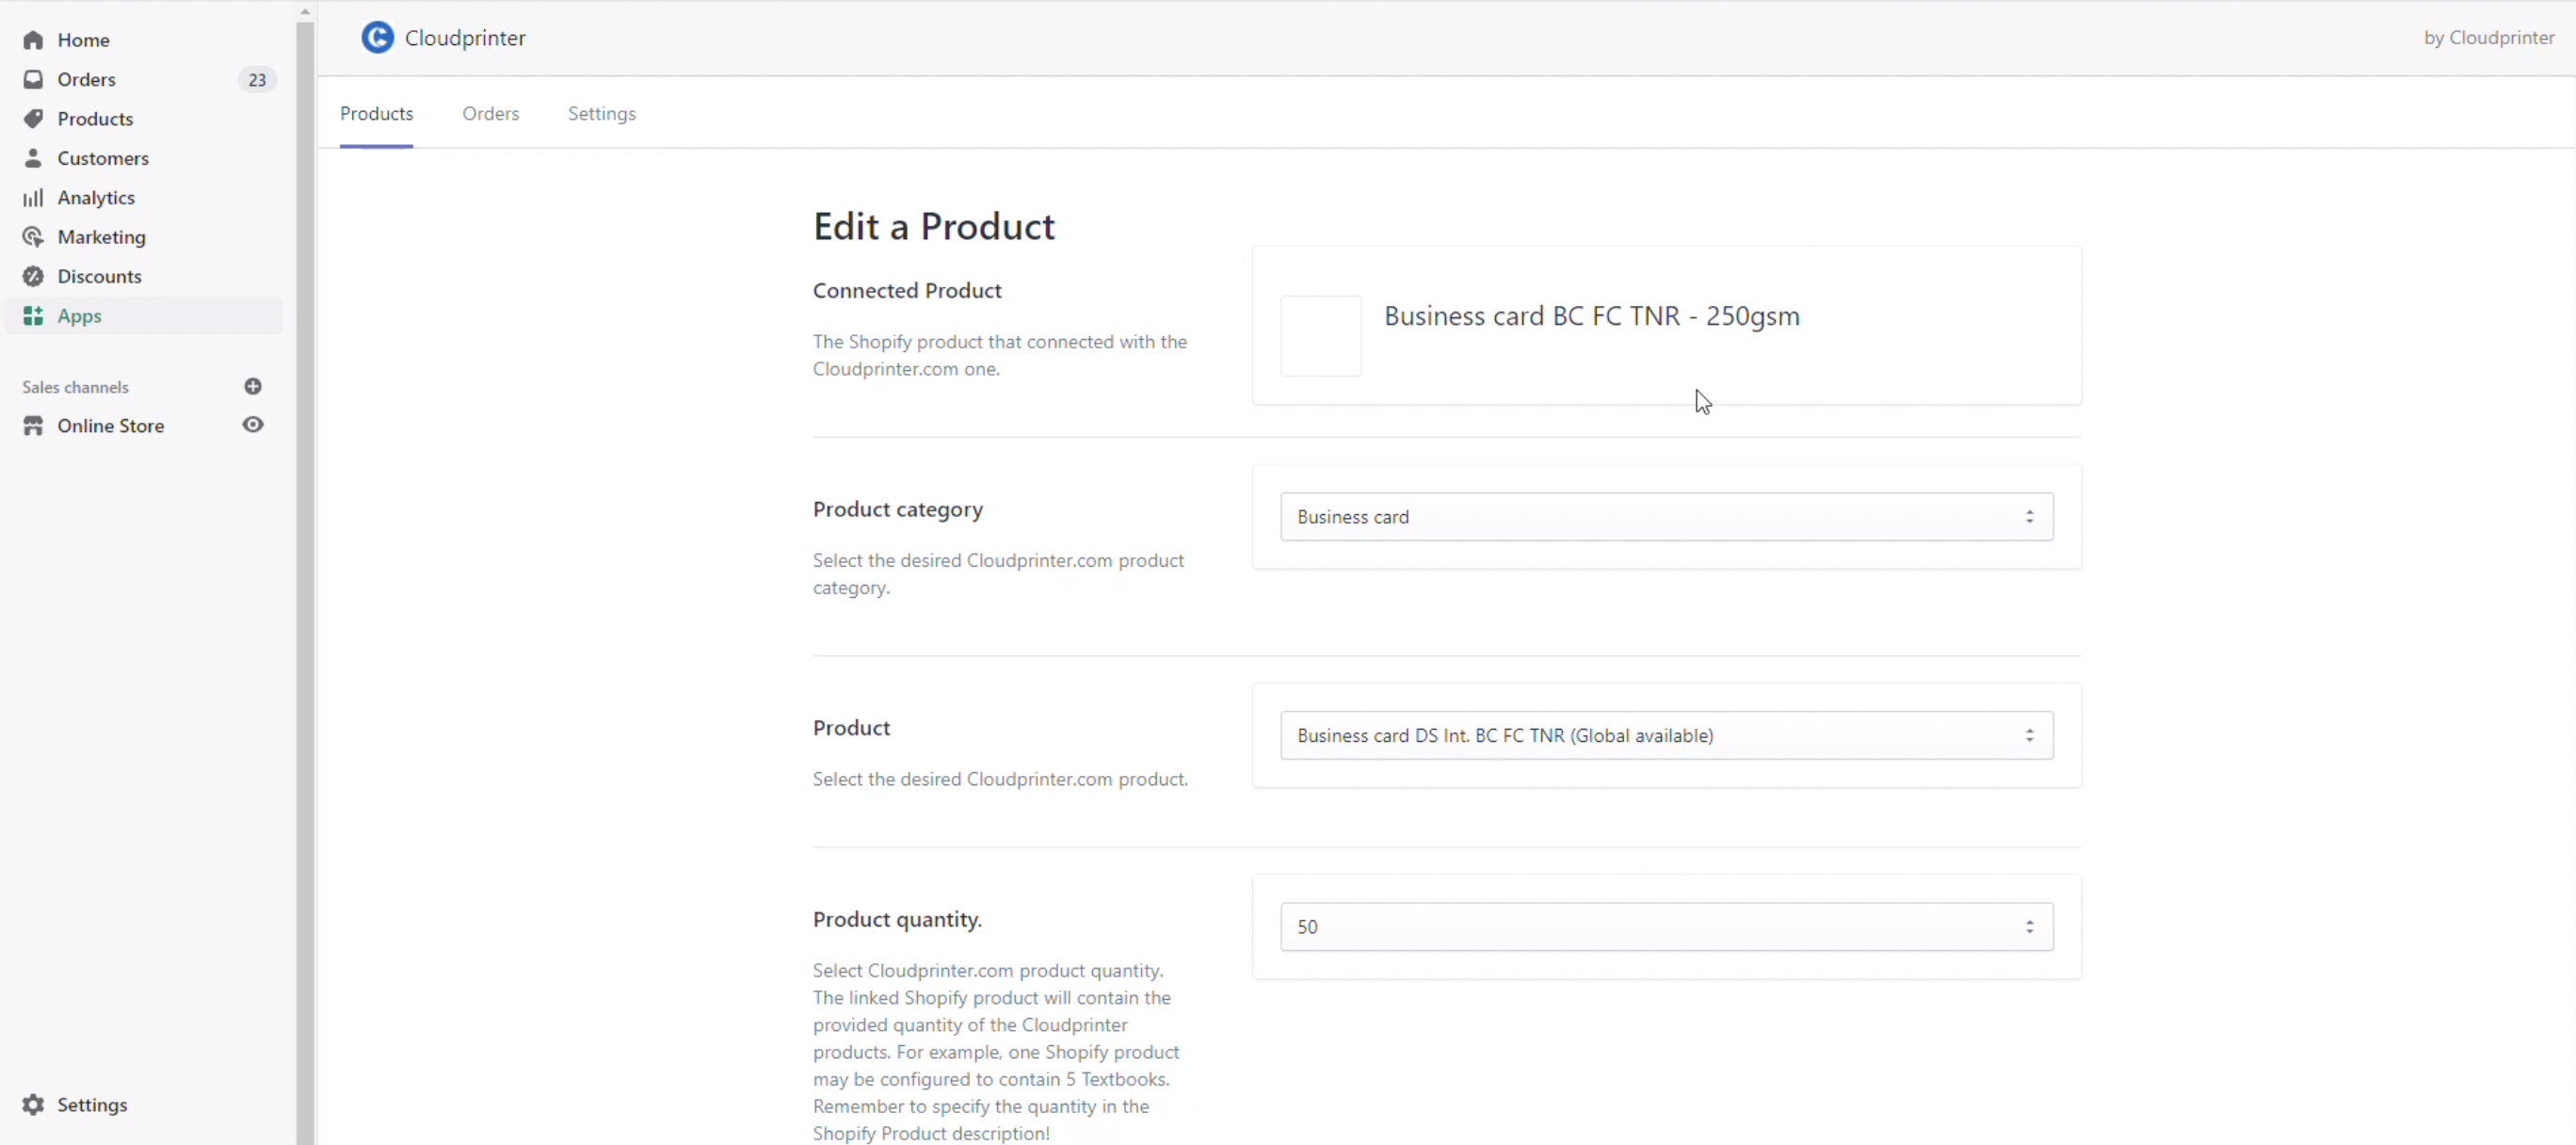The image size is (2576, 1145).
Task: Click the sidebar scroll up arrow
Action: coord(305,11)
